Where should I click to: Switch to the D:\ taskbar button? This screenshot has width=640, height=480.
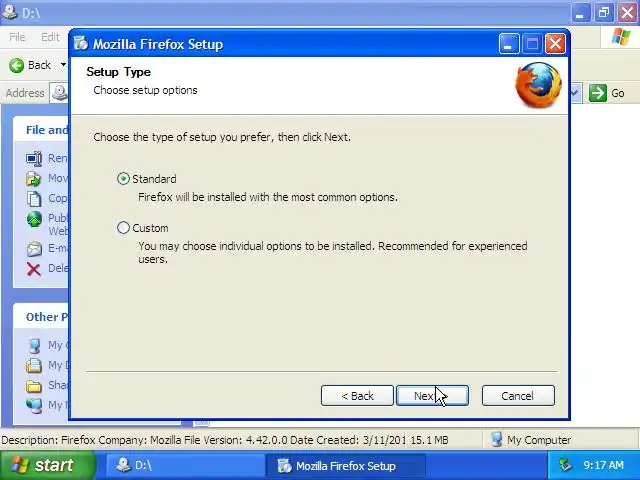coord(184,466)
